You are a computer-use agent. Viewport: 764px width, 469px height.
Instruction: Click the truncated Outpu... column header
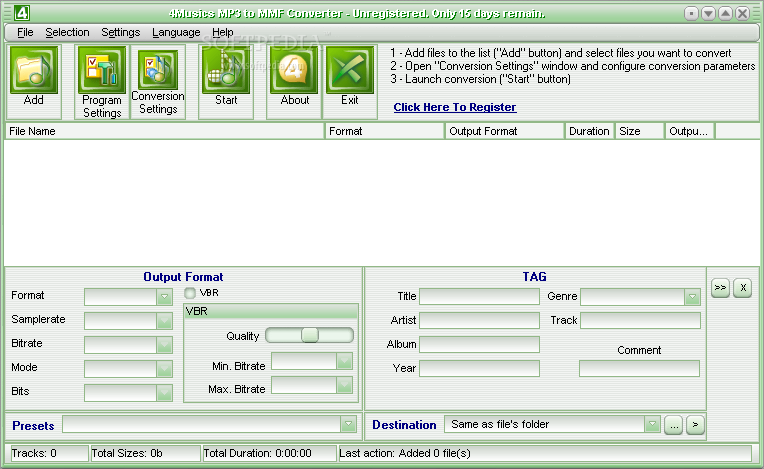tap(690, 131)
